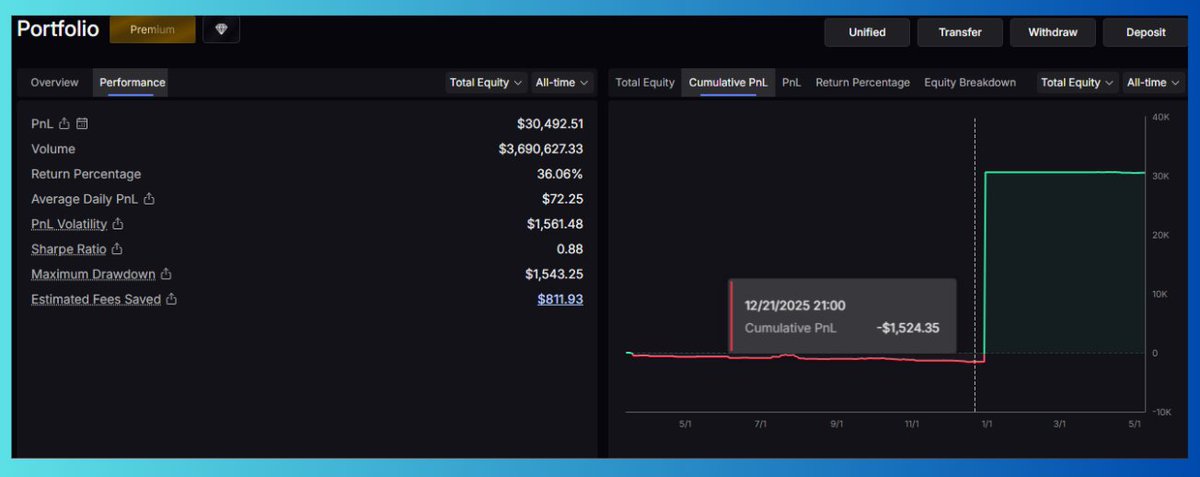Open the chart's Total Equity tab
Viewport: 1200px width, 477px height.
645,83
